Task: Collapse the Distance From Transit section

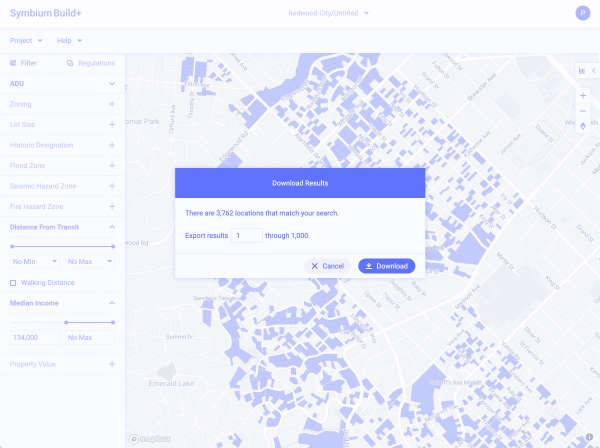Action: [x=112, y=227]
